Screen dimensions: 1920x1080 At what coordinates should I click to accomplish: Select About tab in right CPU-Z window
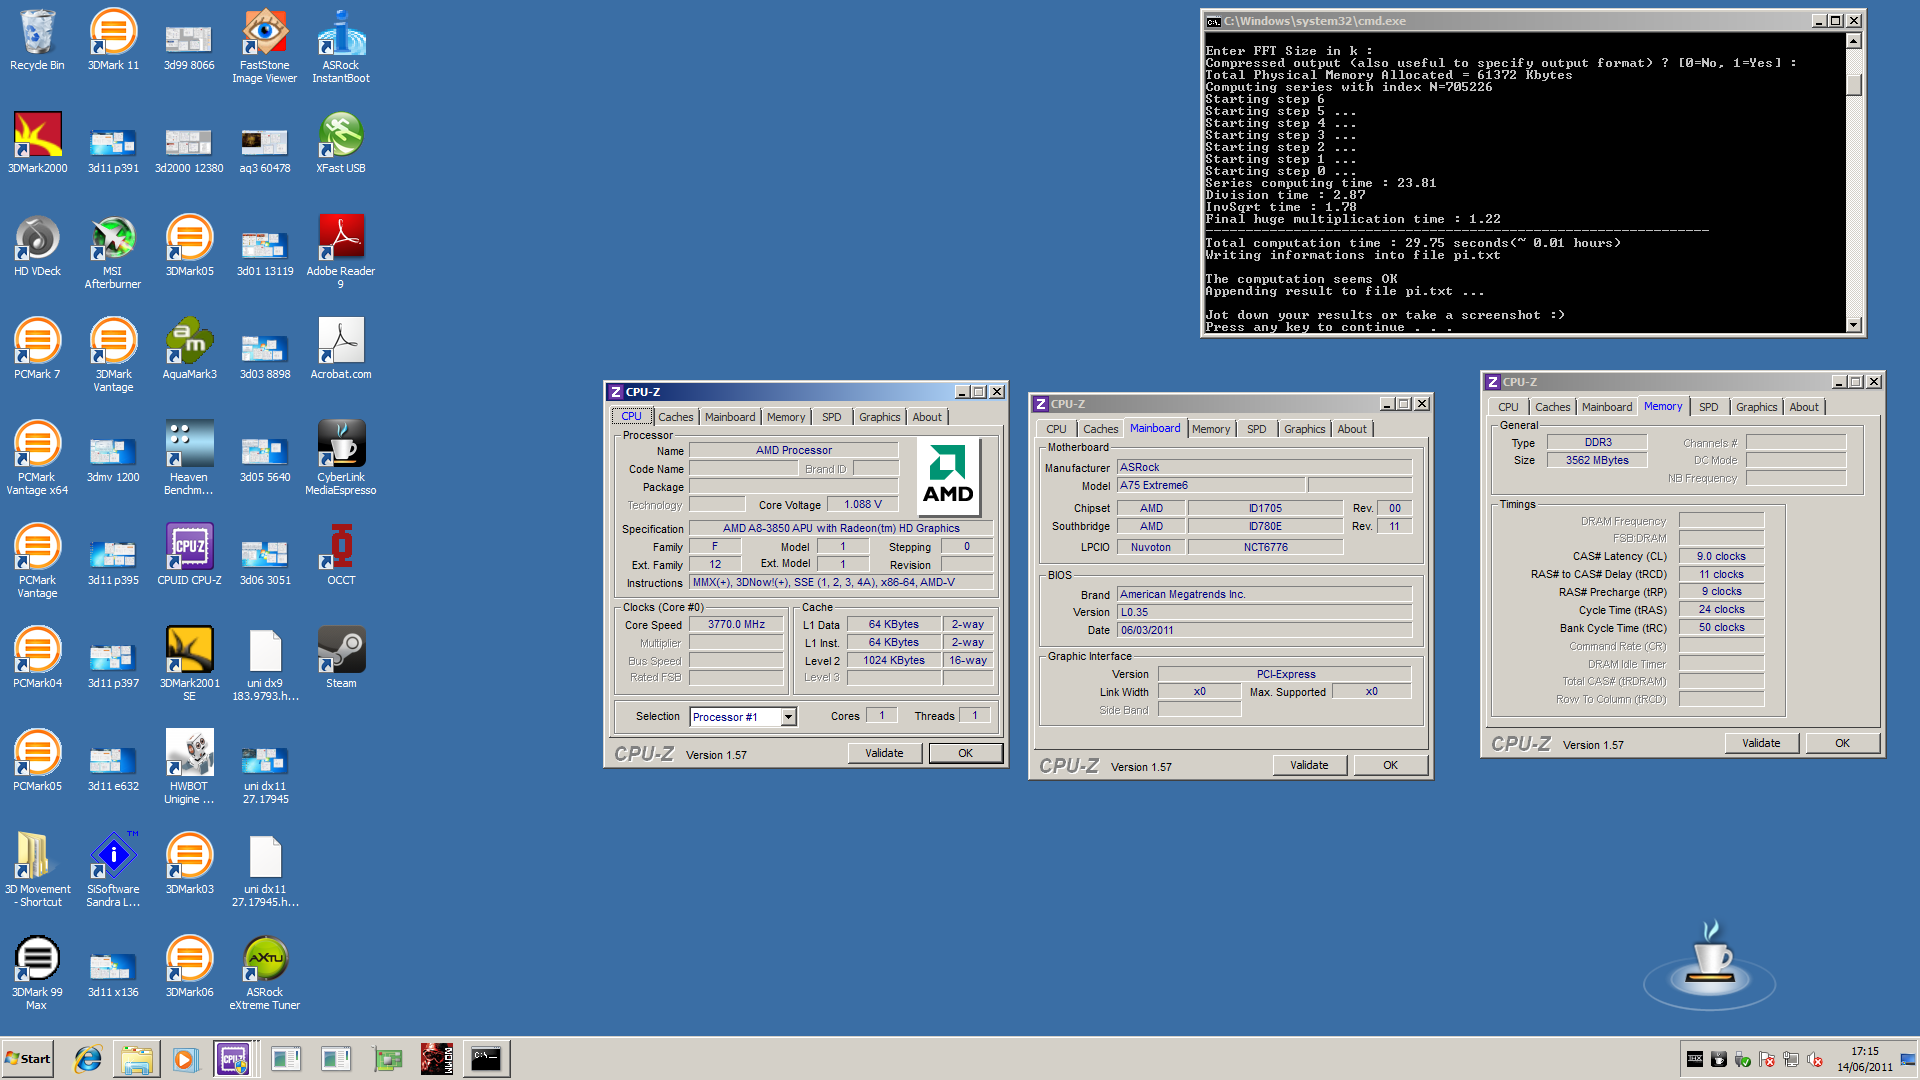(x=1803, y=407)
